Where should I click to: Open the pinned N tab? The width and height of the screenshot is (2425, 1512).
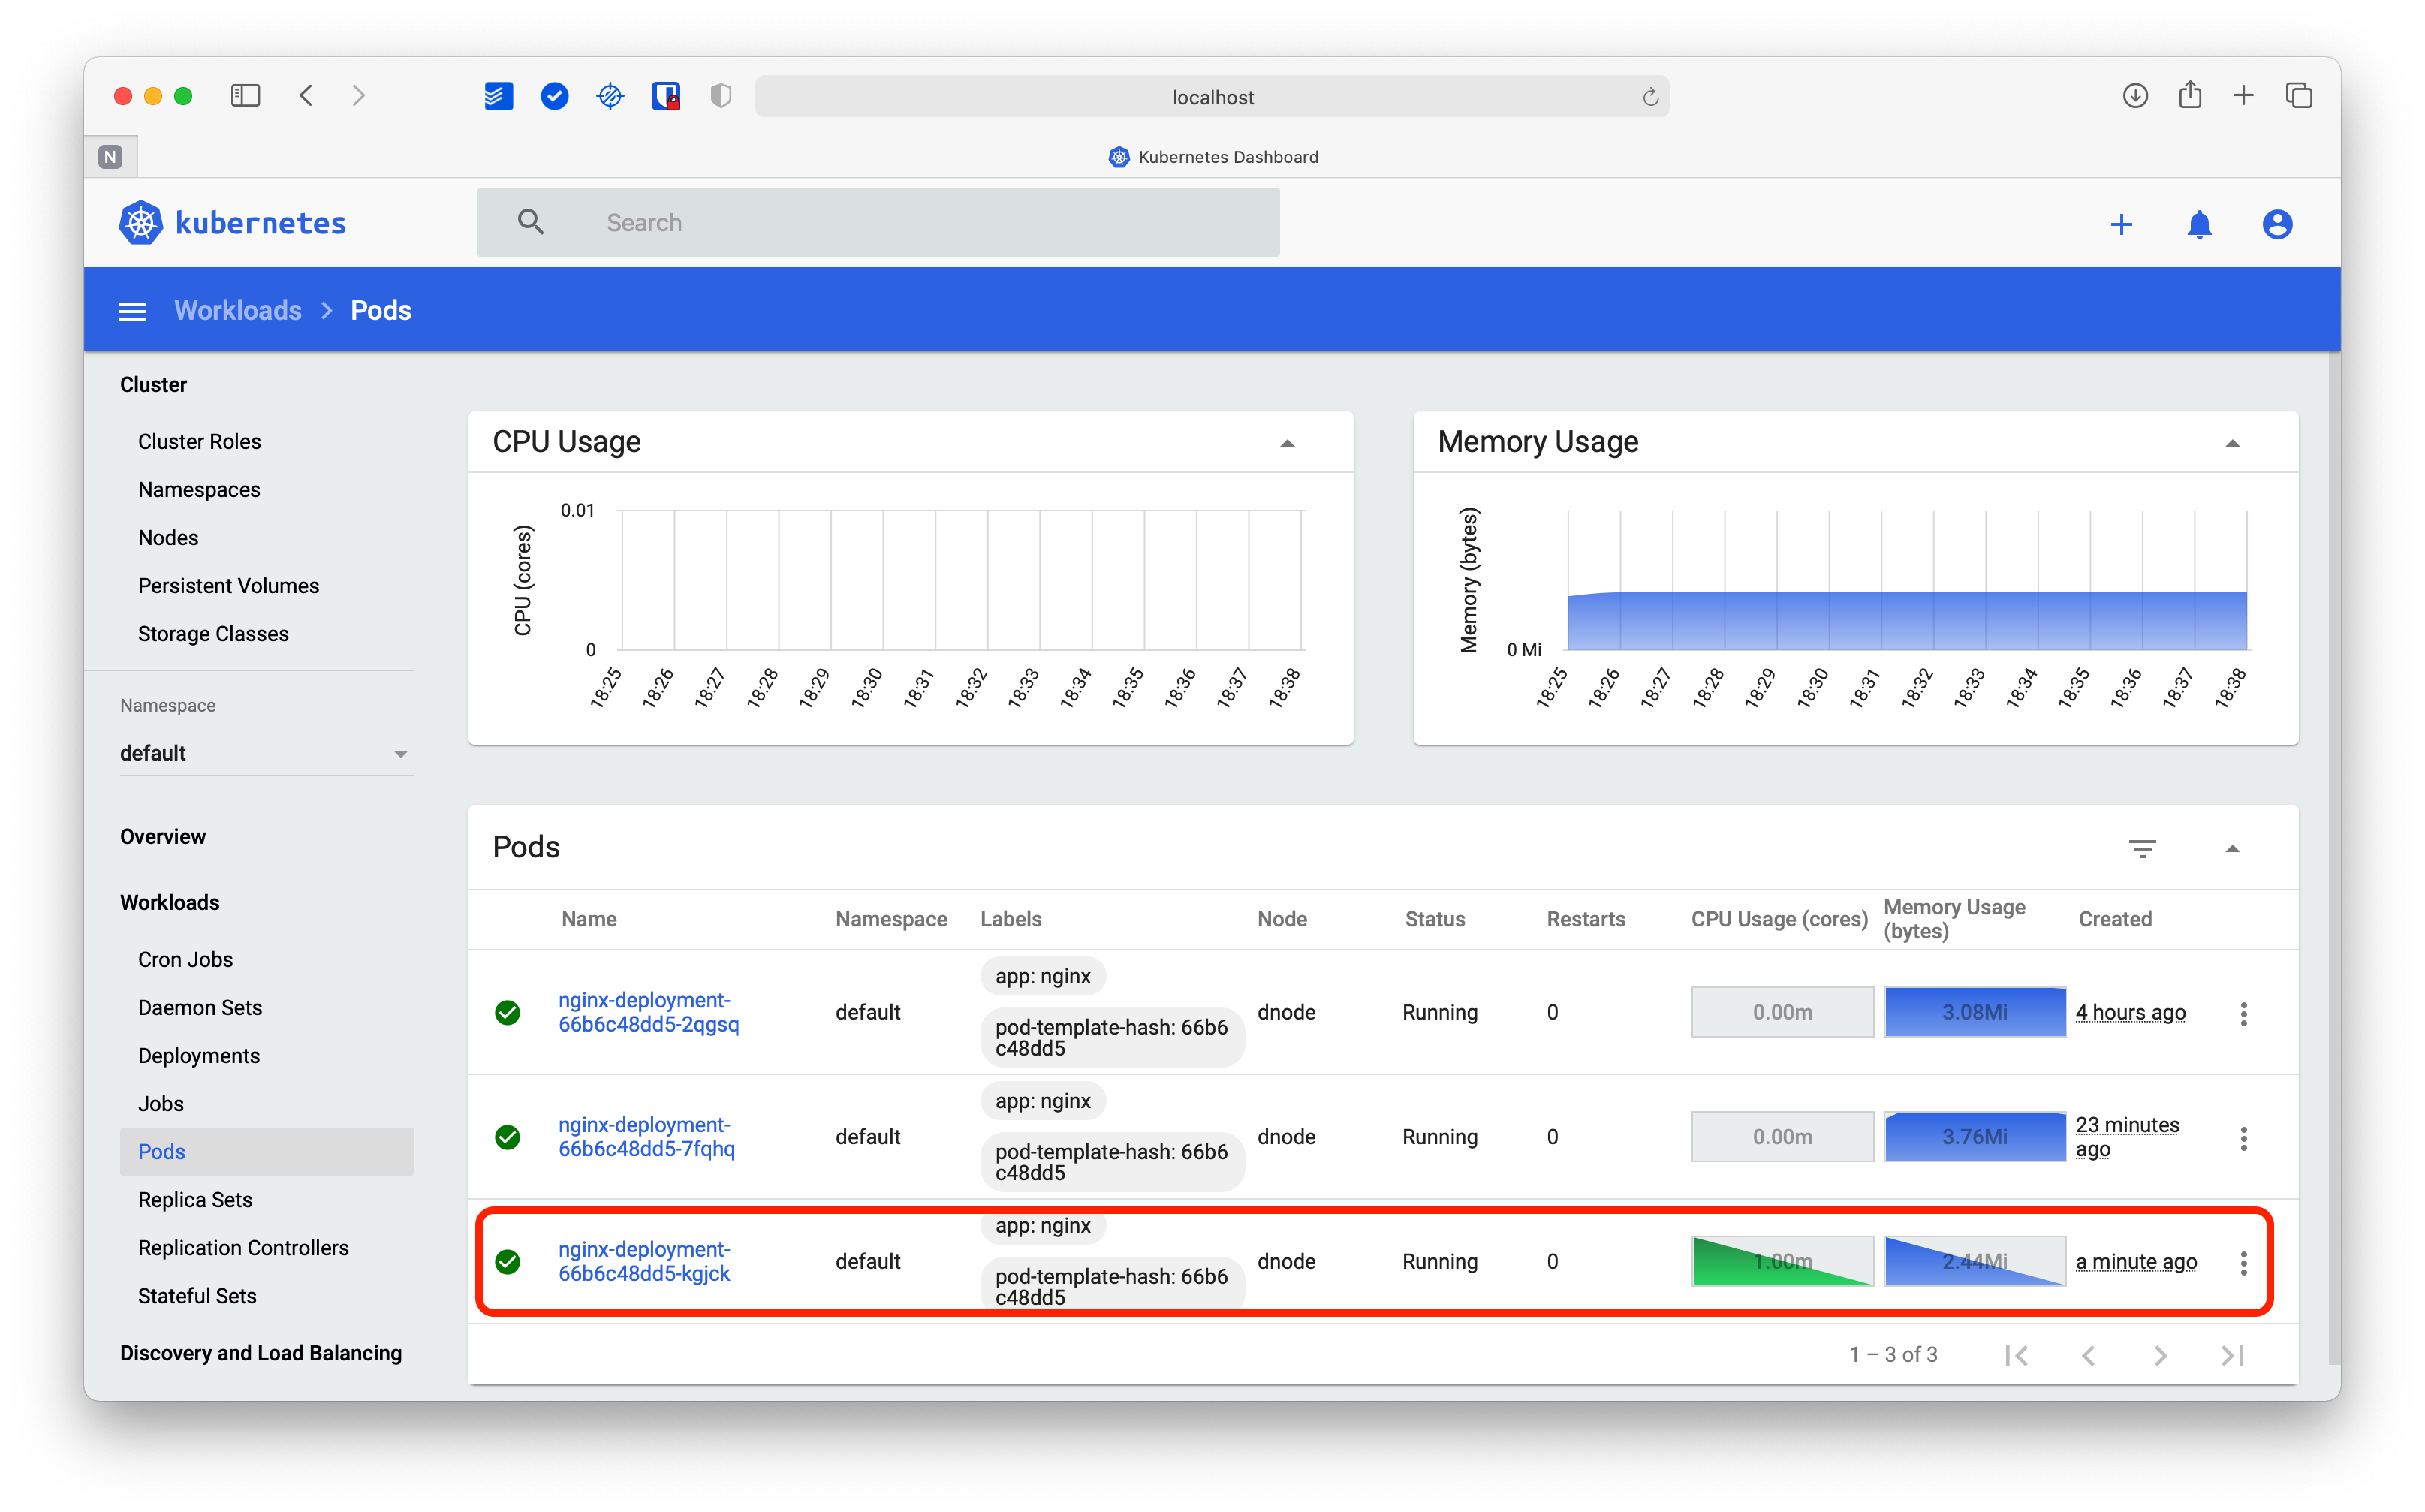point(110,156)
